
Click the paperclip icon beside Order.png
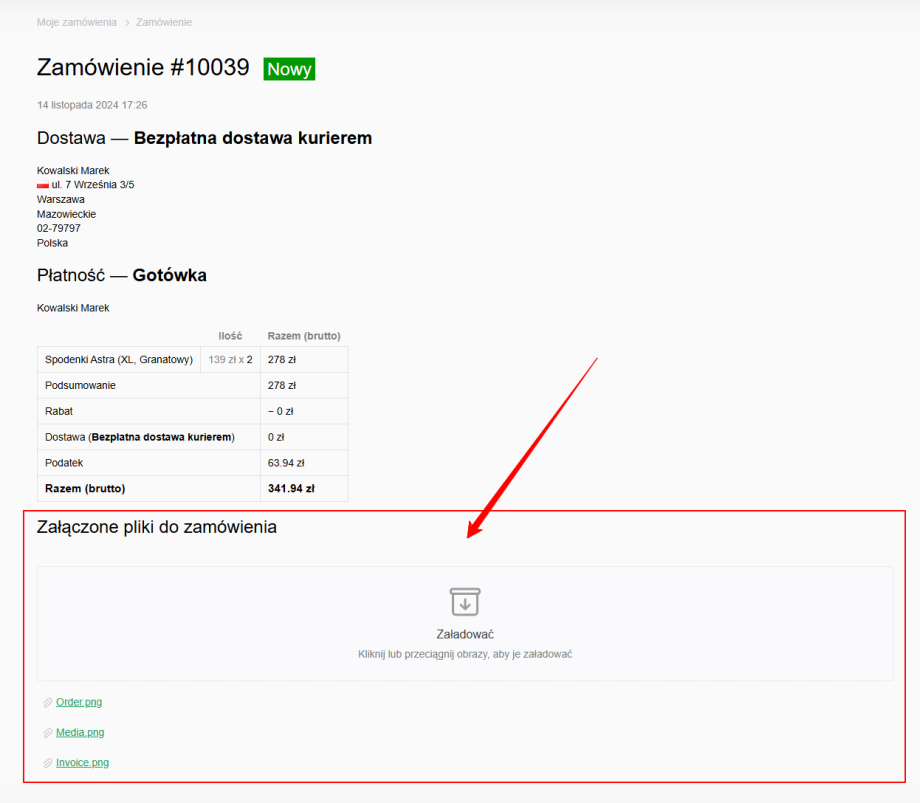47,703
